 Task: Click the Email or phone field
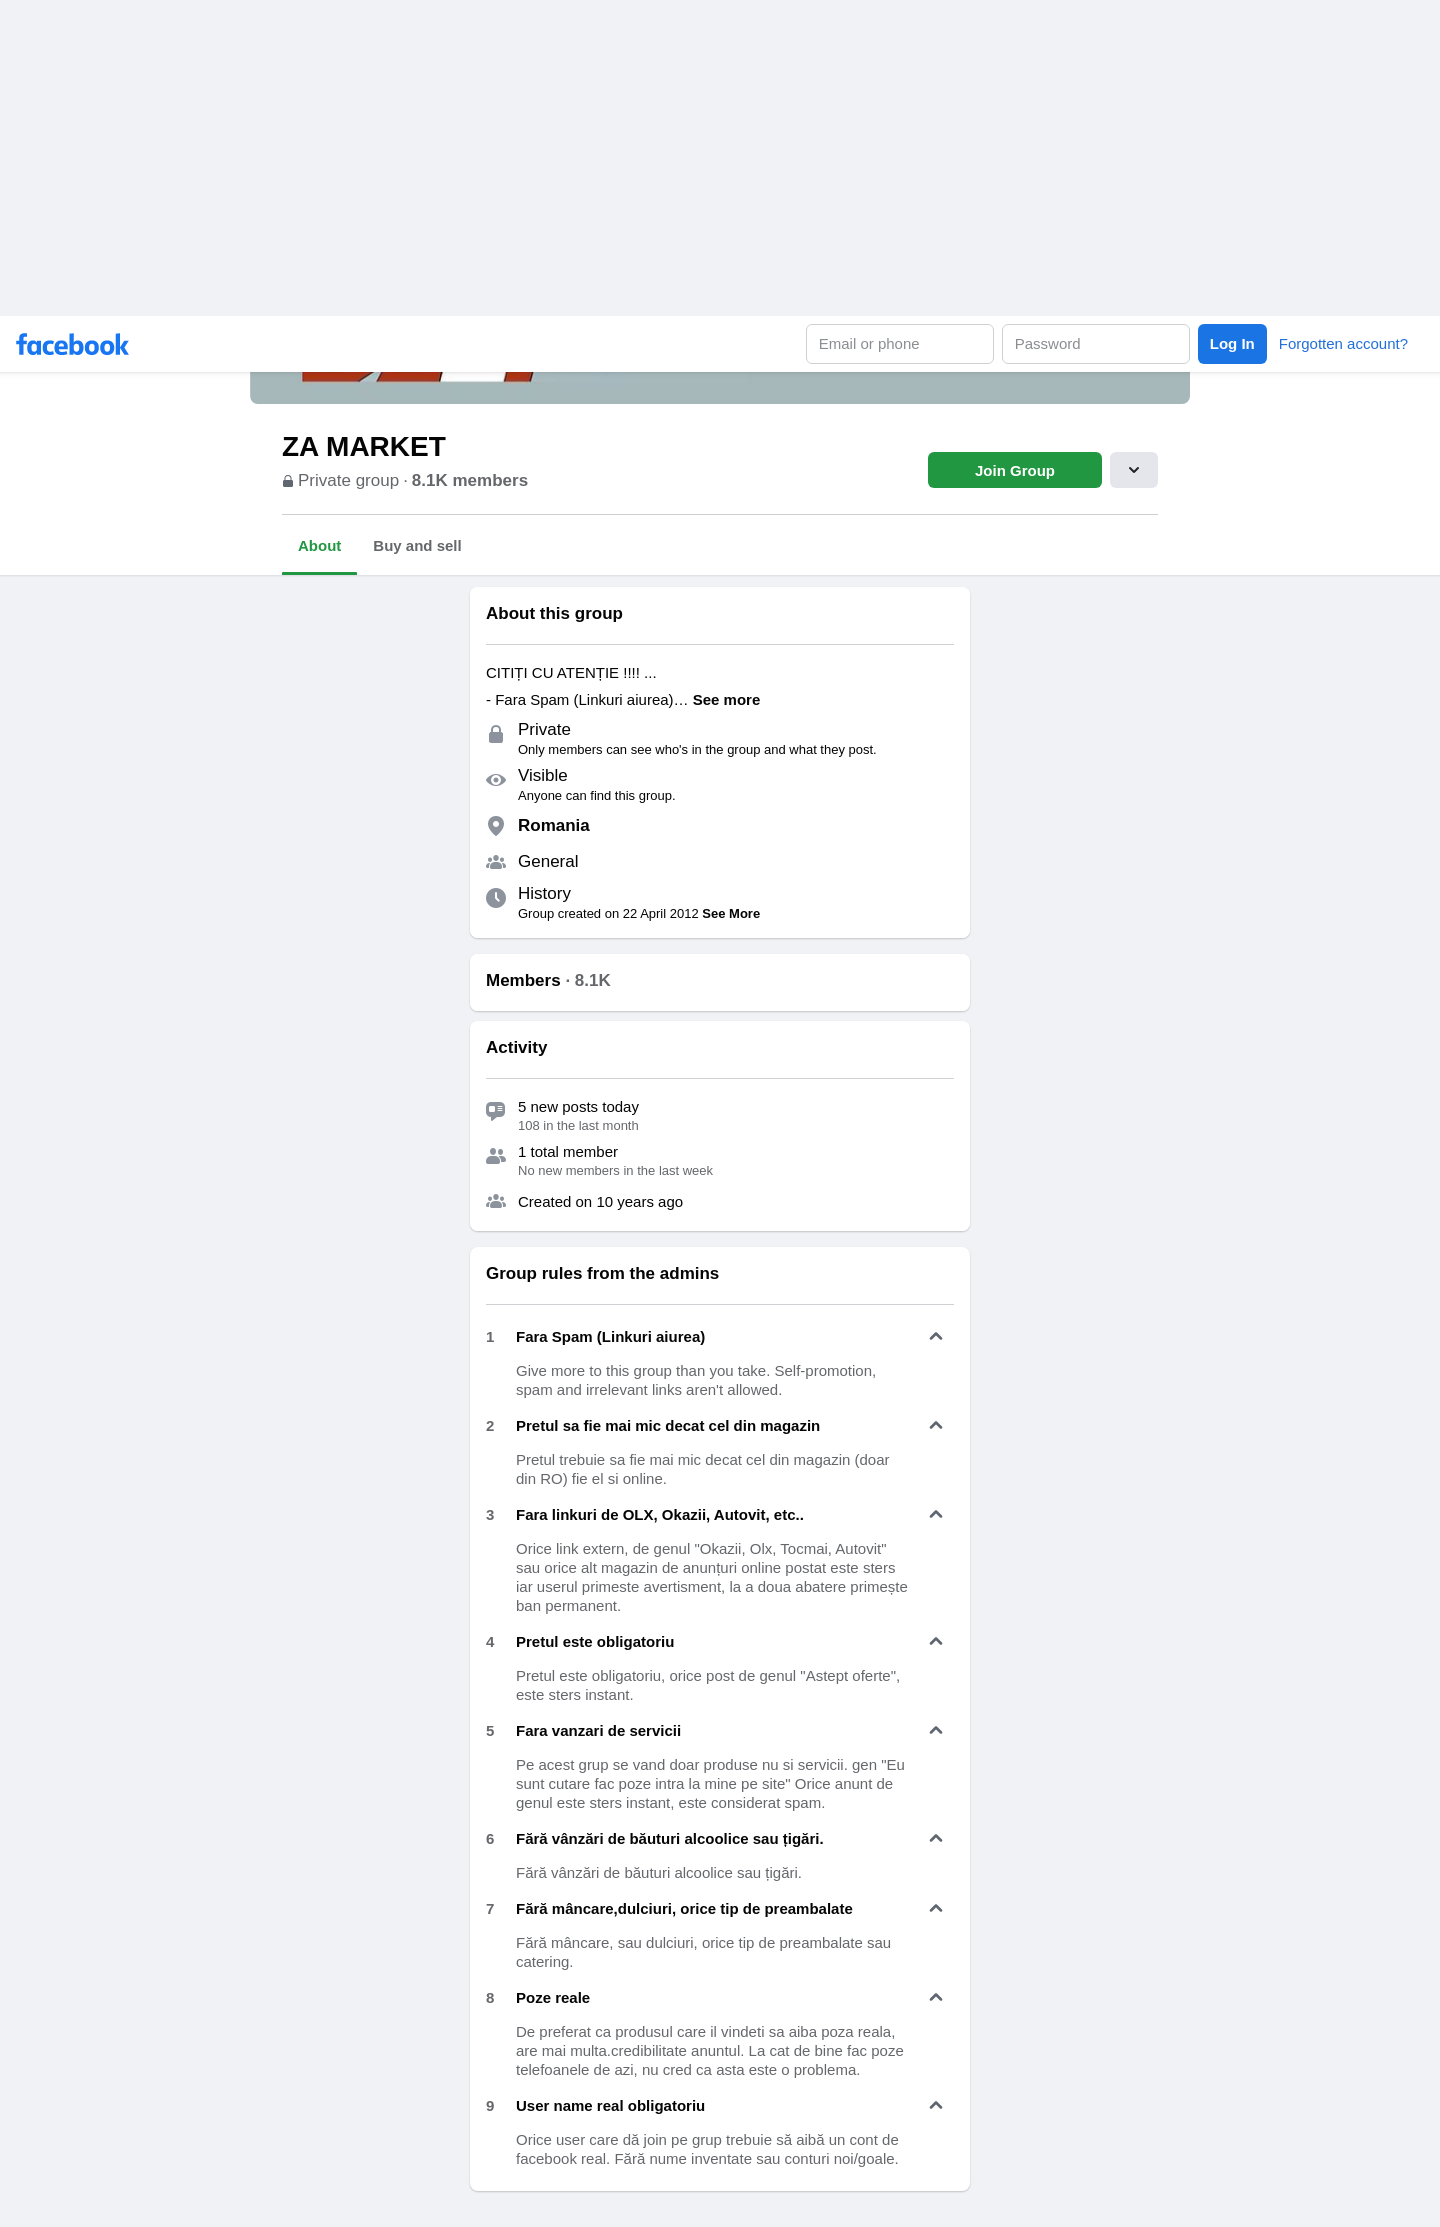click(x=900, y=344)
